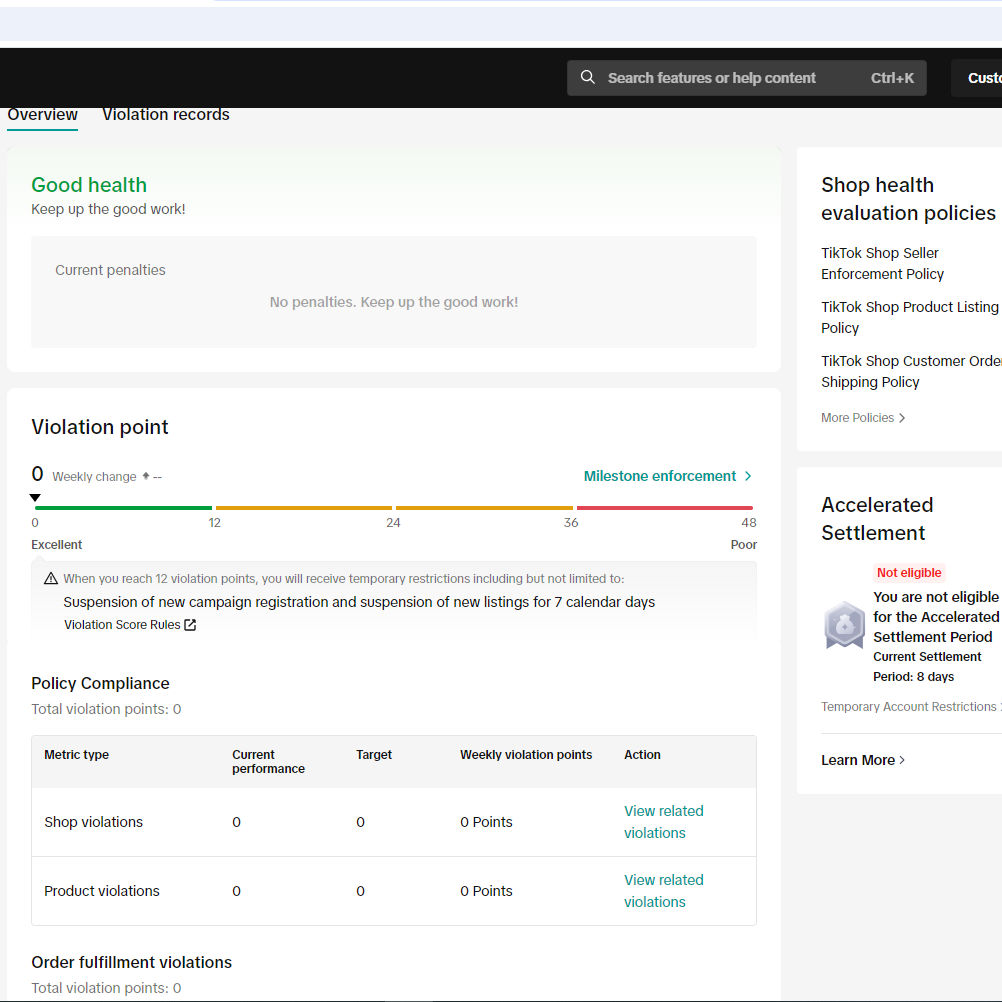This screenshot has width=1002, height=1002.
Task: Open Milestone enforcement details
Action: (x=667, y=476)
